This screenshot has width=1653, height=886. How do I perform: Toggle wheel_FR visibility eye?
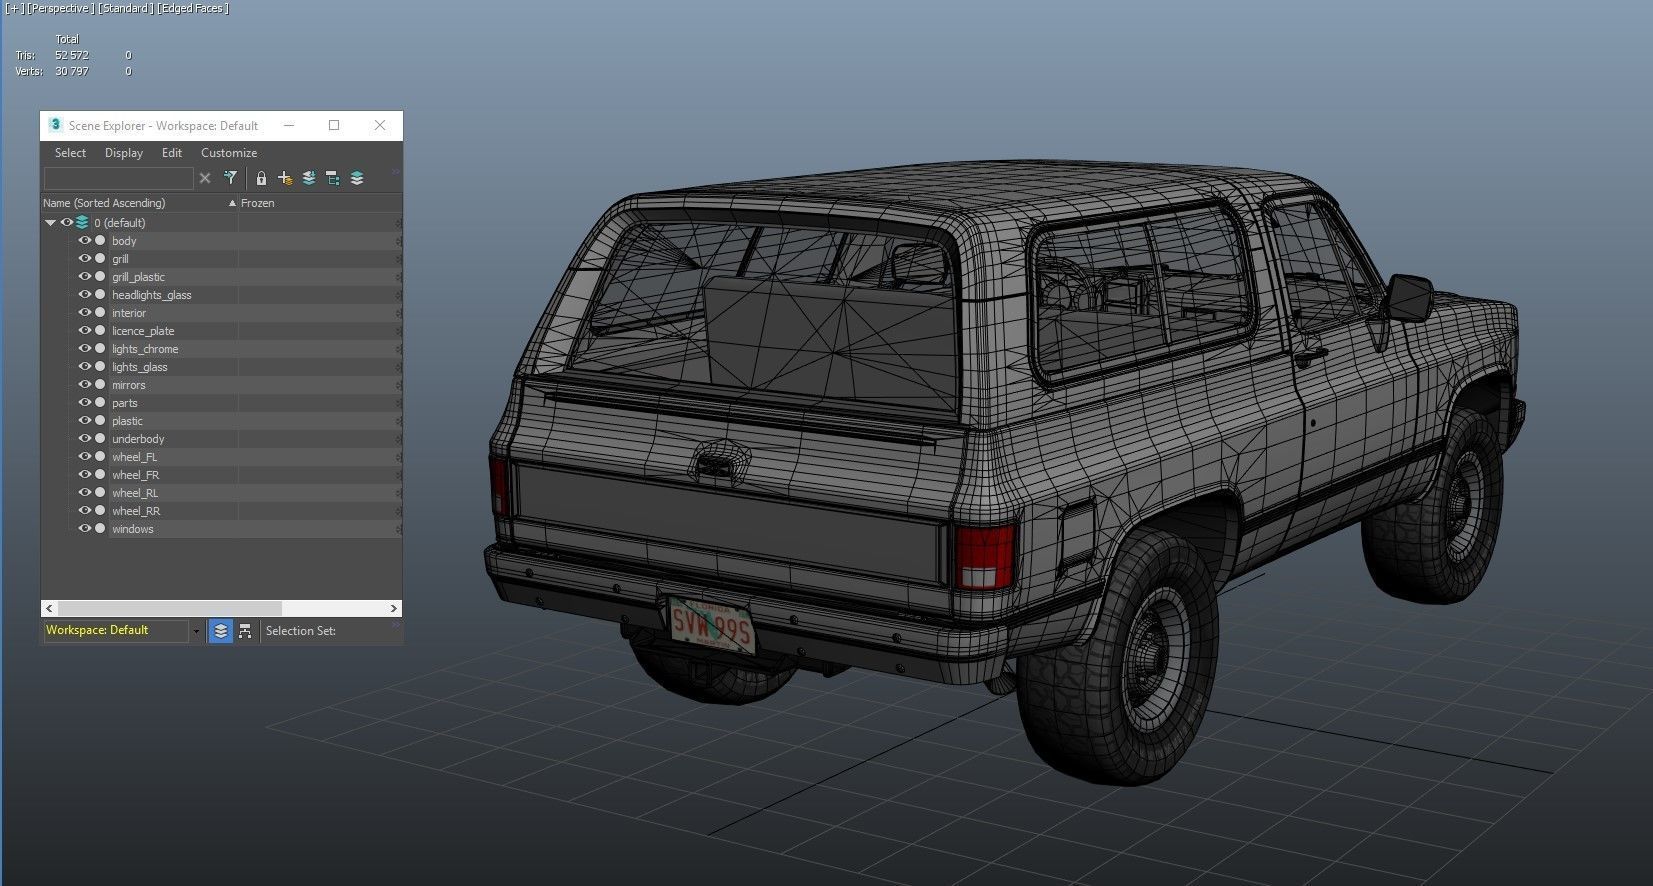click(85, 475)
